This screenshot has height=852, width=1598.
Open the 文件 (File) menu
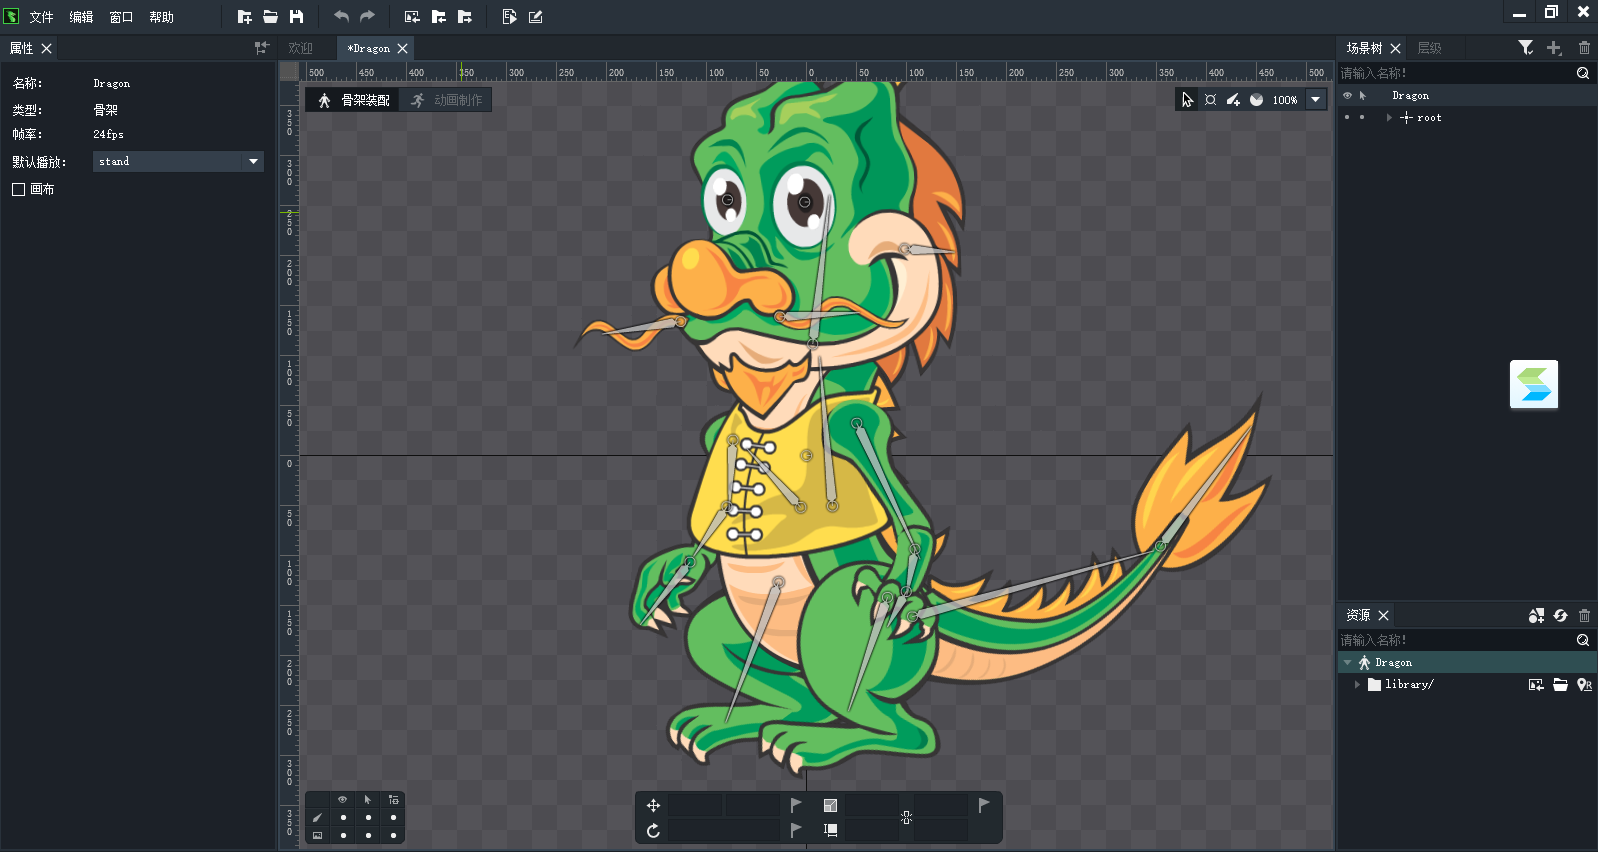[x=41, y=17]
